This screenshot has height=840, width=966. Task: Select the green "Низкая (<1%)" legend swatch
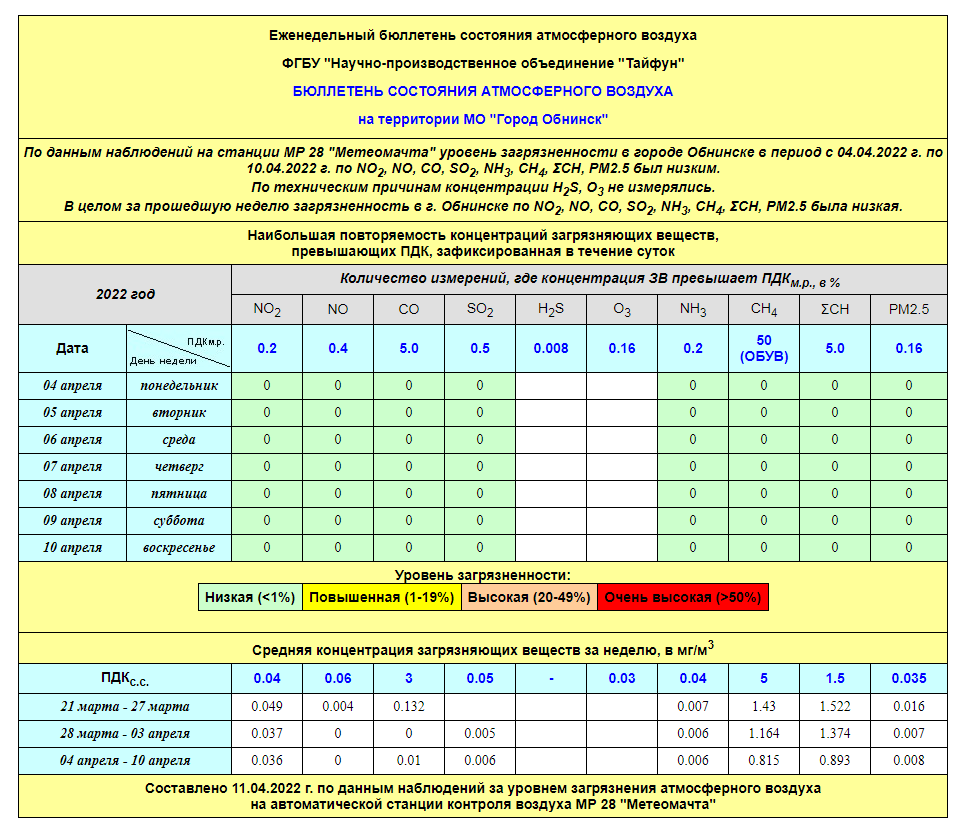250,598
